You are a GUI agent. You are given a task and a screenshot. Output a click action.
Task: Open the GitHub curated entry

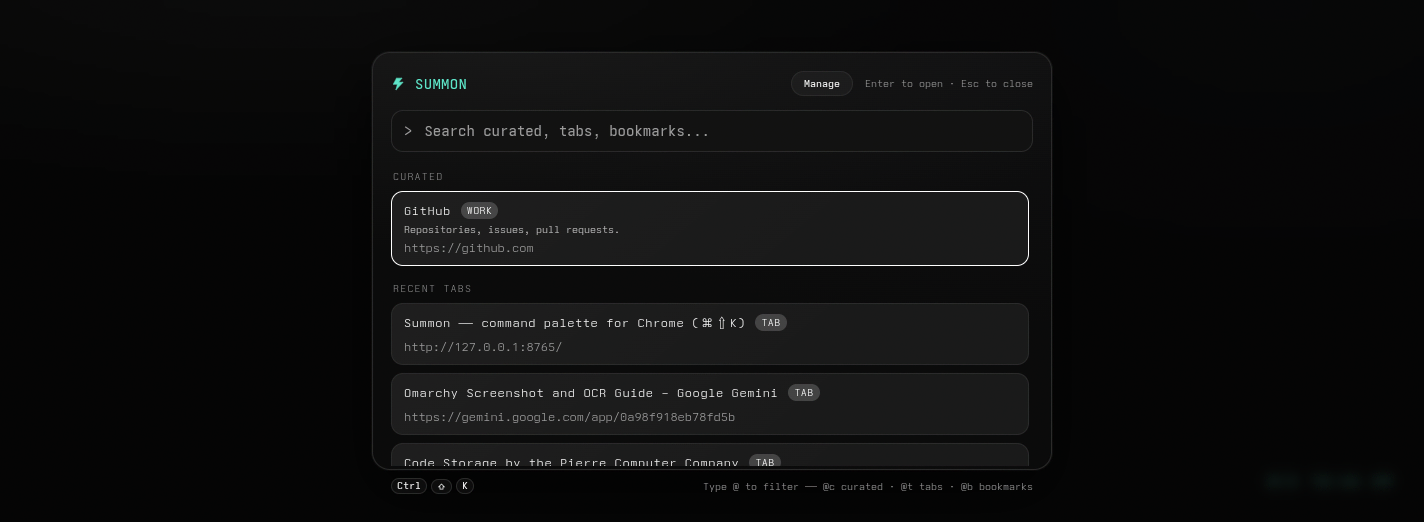tap(710, 228)
